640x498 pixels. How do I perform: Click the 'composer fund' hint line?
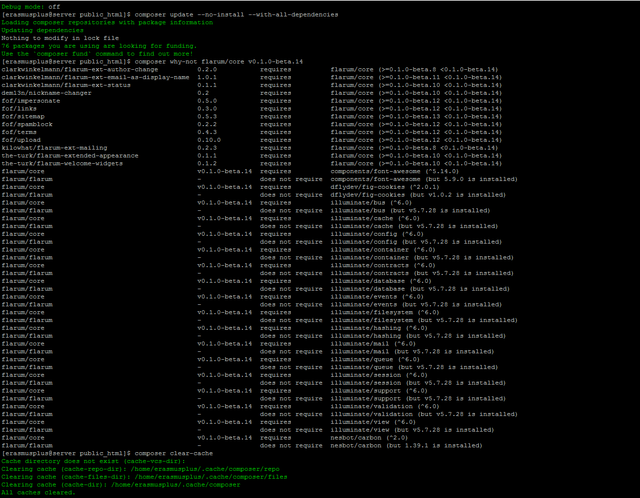[x=97, y=54]
